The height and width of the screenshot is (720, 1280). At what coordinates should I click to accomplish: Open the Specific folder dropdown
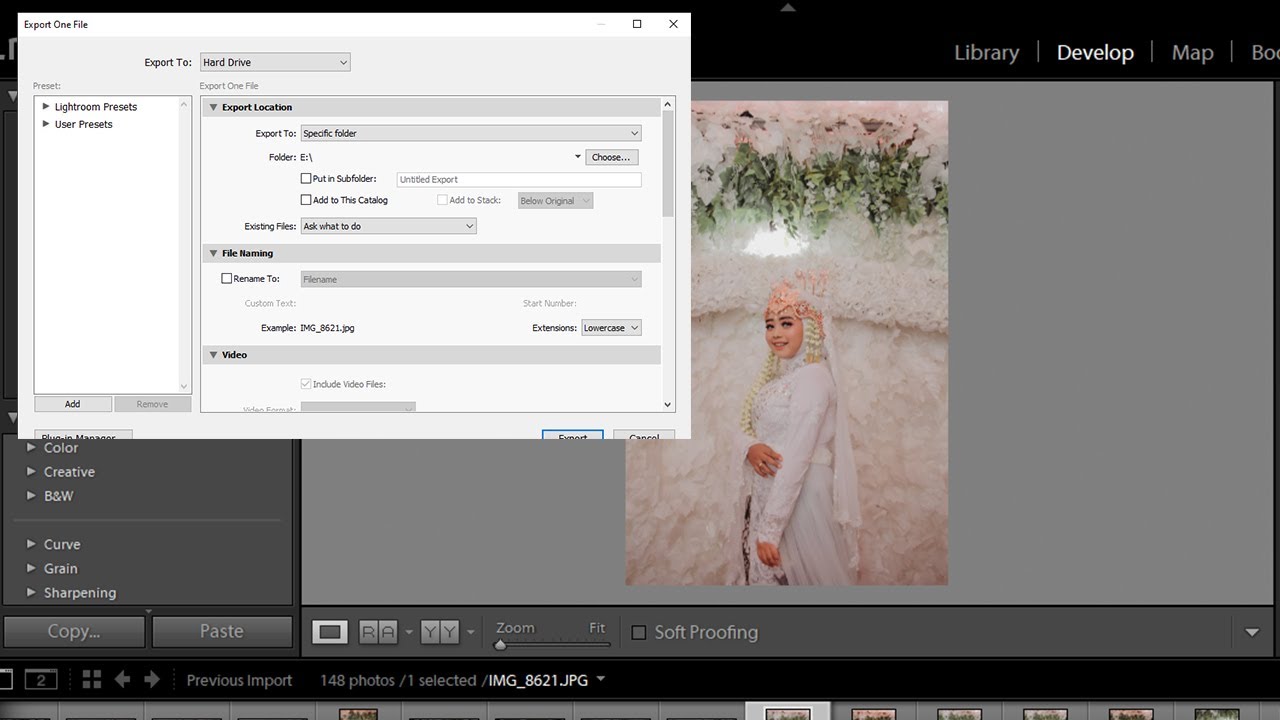(x=471, y=133)
